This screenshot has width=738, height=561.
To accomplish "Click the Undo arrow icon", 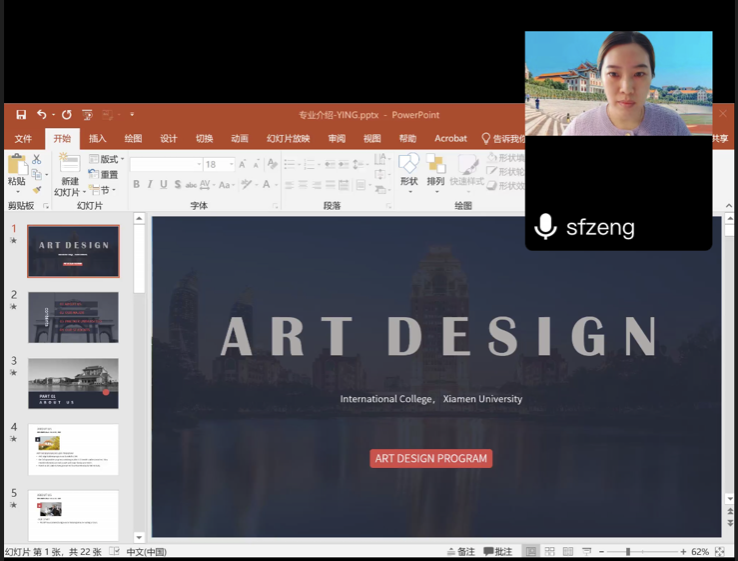I will coord(41,115).
